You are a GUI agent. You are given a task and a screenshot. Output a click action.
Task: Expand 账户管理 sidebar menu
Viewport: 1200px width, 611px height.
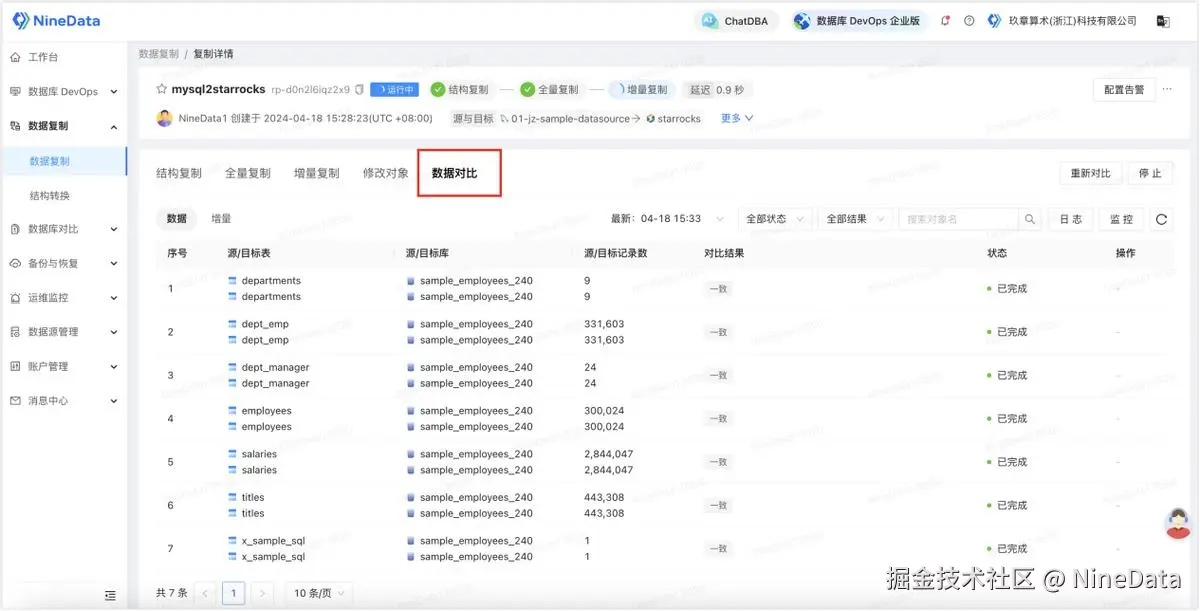point(63,366)
